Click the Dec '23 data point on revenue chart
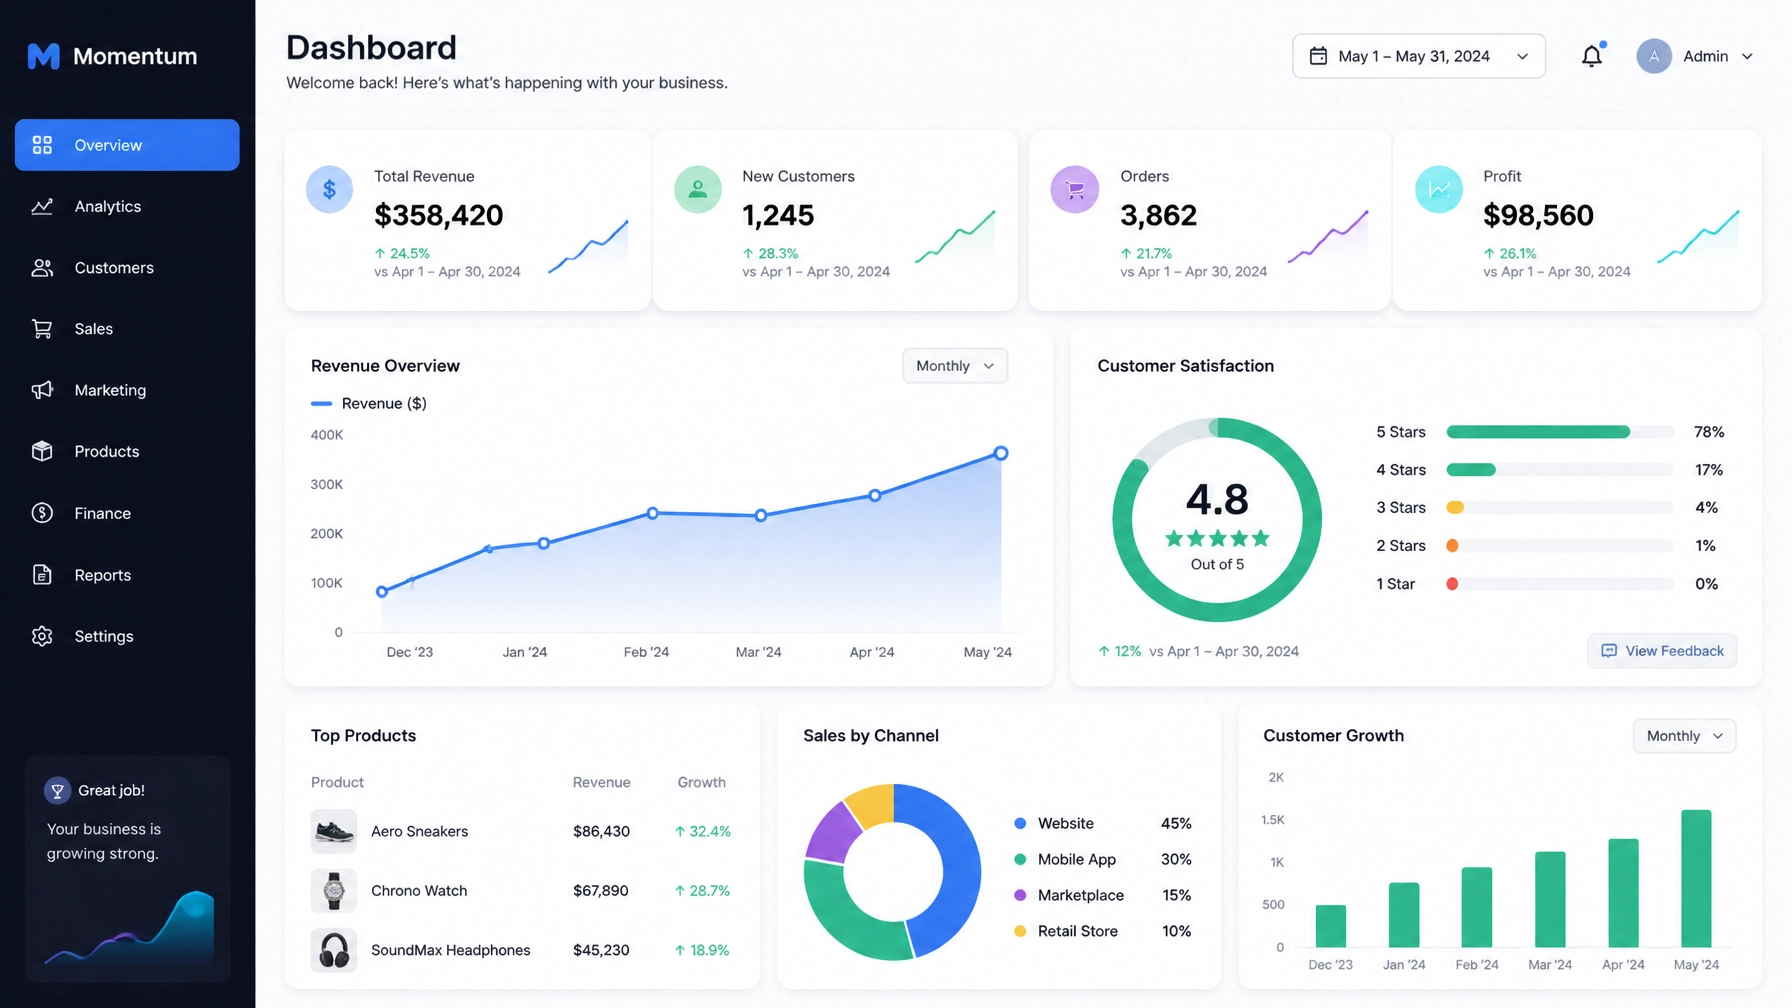 [382, 592]
